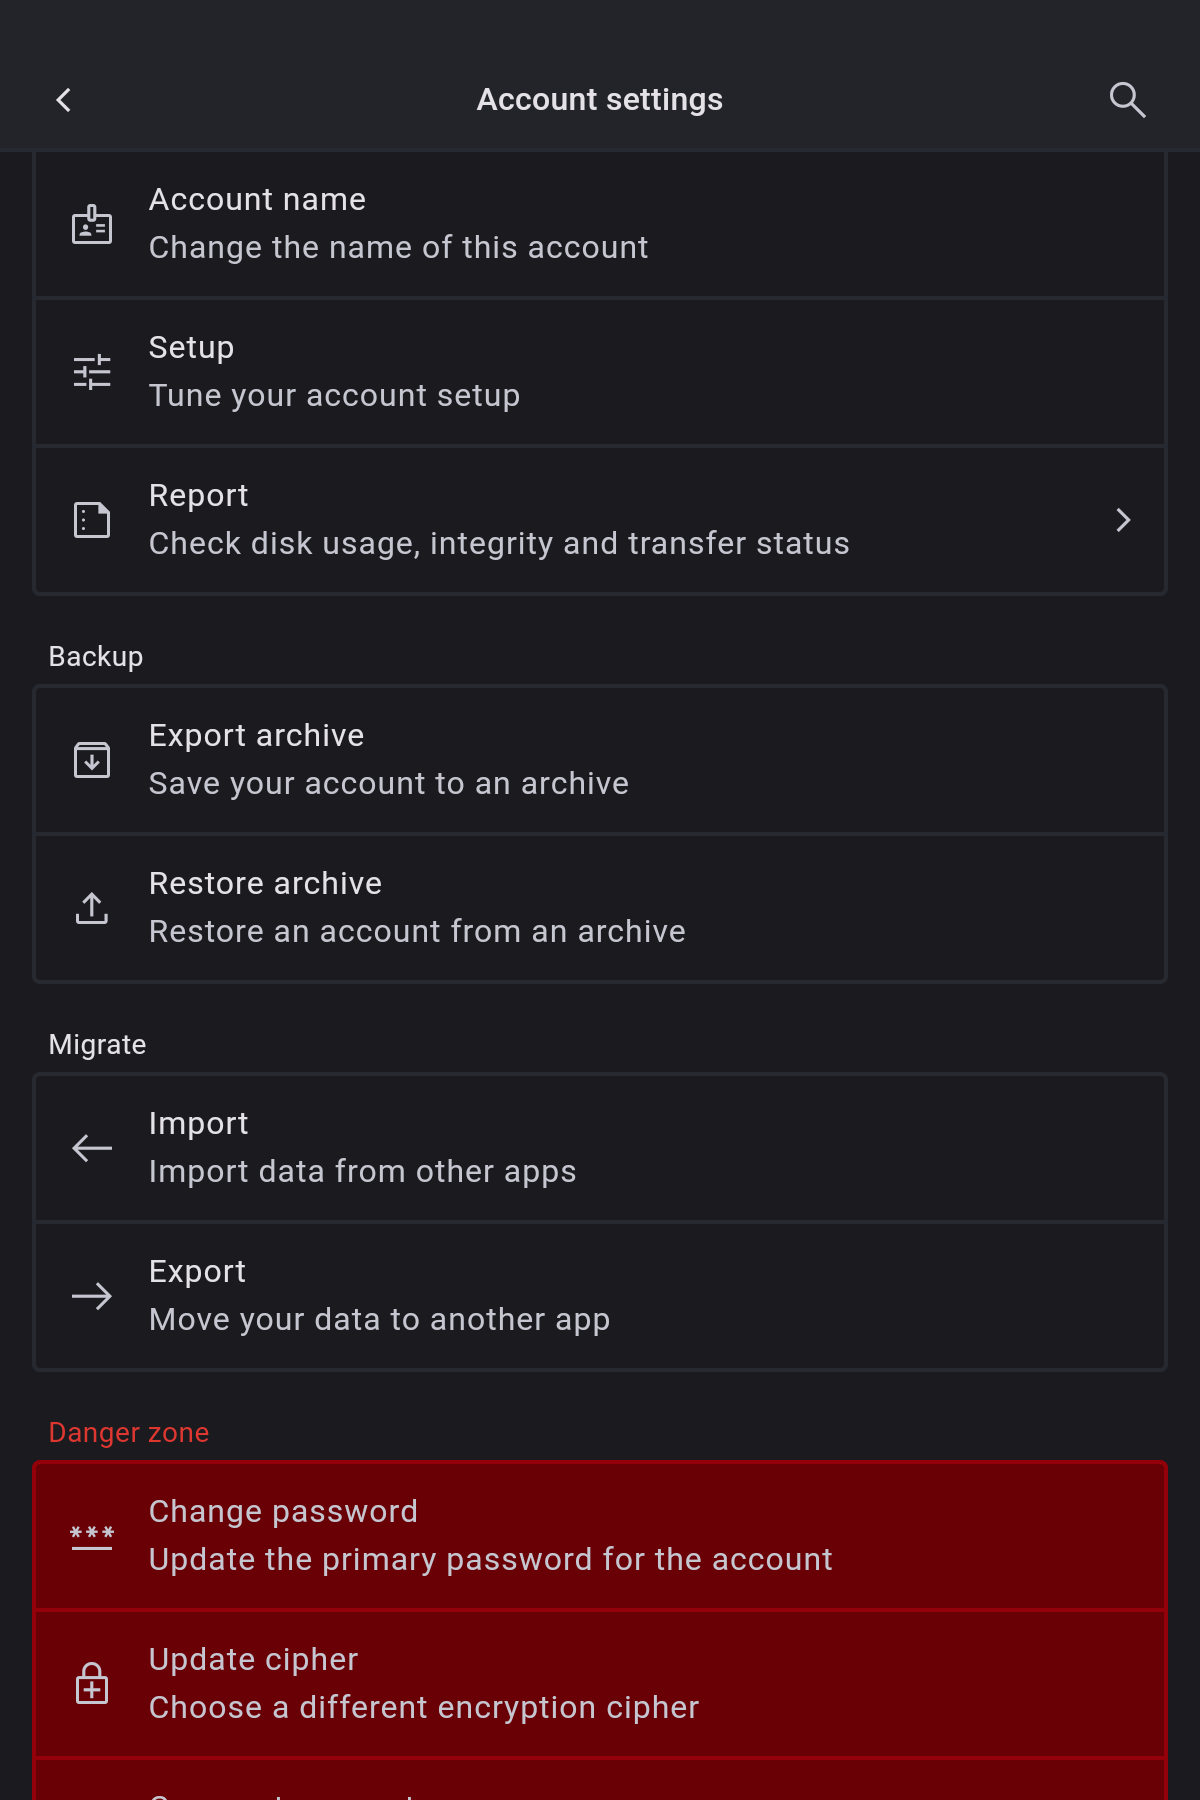
Task: Go back using the header arrow
Action: [64, 100]
